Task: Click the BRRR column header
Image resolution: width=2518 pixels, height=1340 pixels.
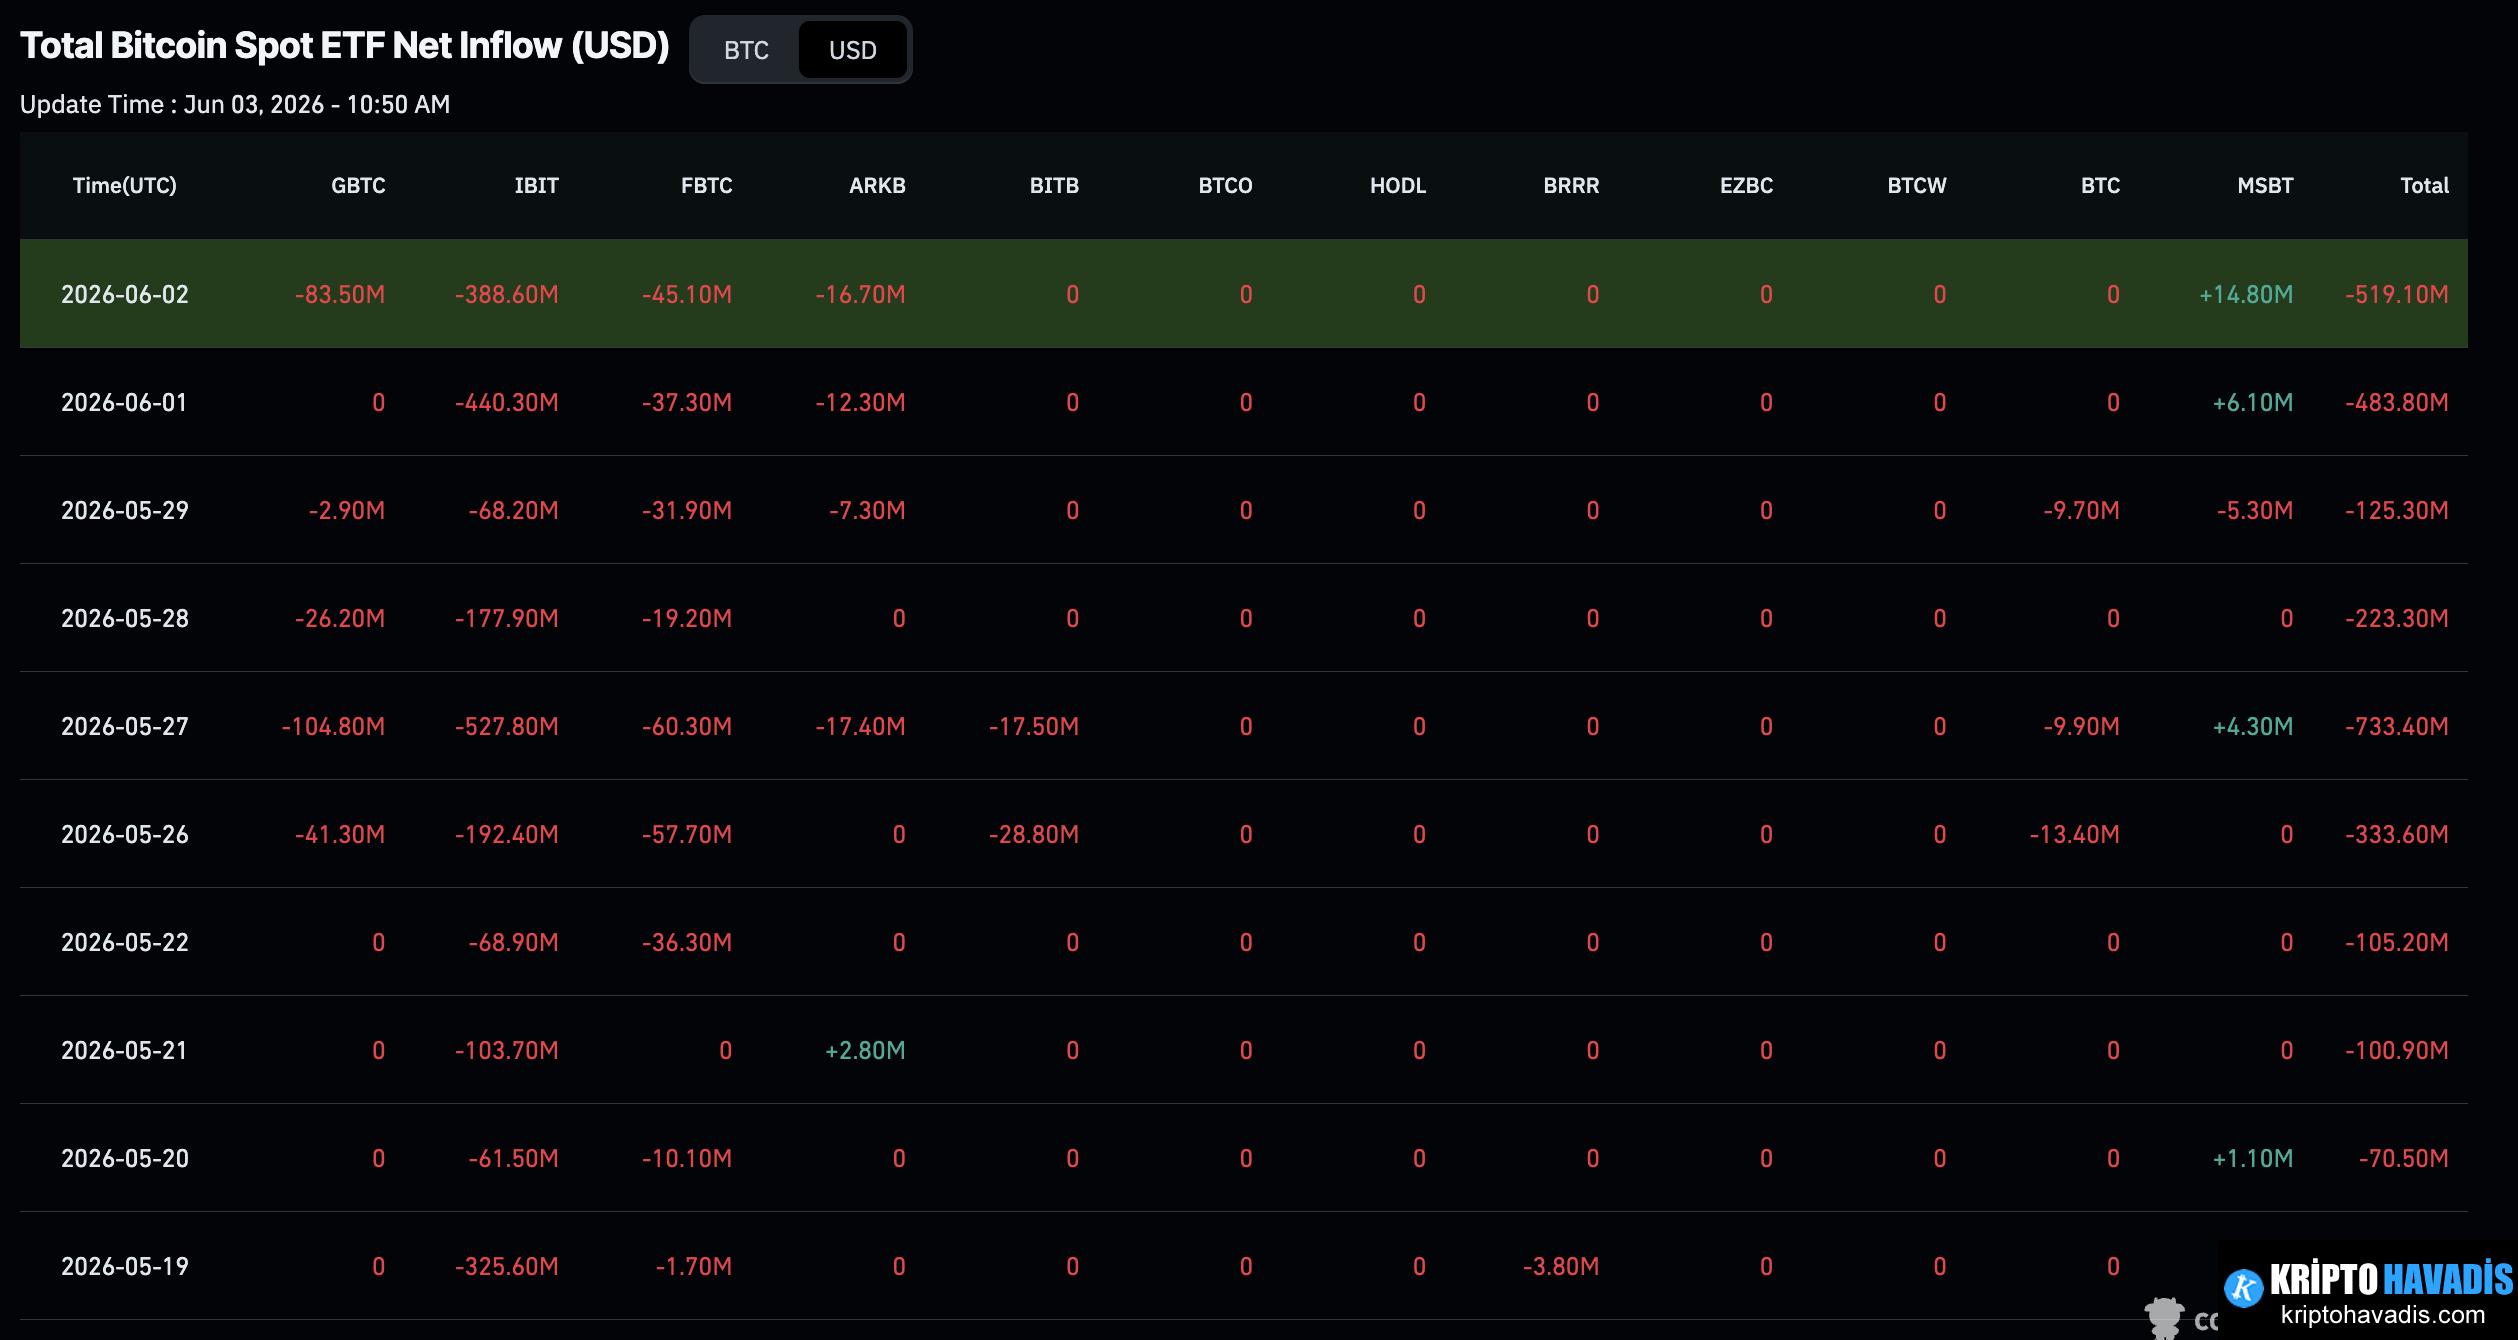Action: tap(1571, 185)
